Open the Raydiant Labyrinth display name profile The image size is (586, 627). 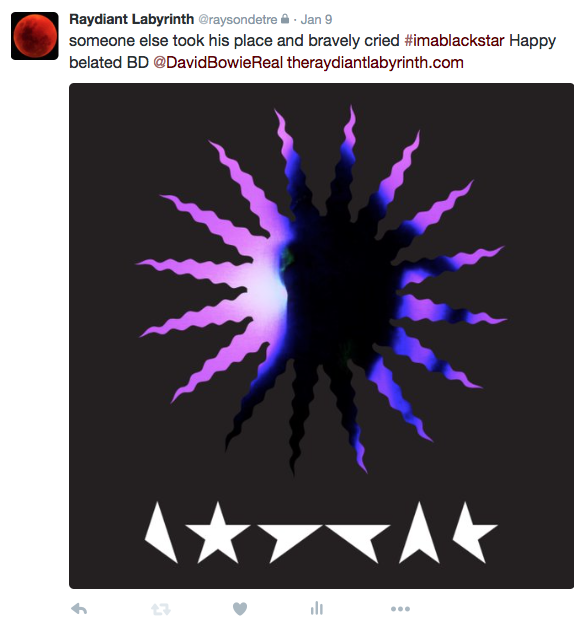click(132, 19)
